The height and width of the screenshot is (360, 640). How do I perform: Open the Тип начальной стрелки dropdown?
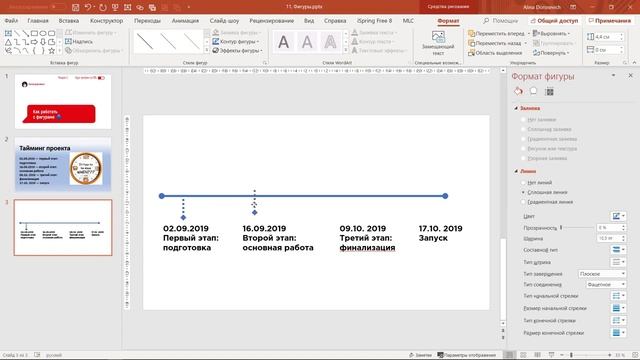click(x=618, y=296)
